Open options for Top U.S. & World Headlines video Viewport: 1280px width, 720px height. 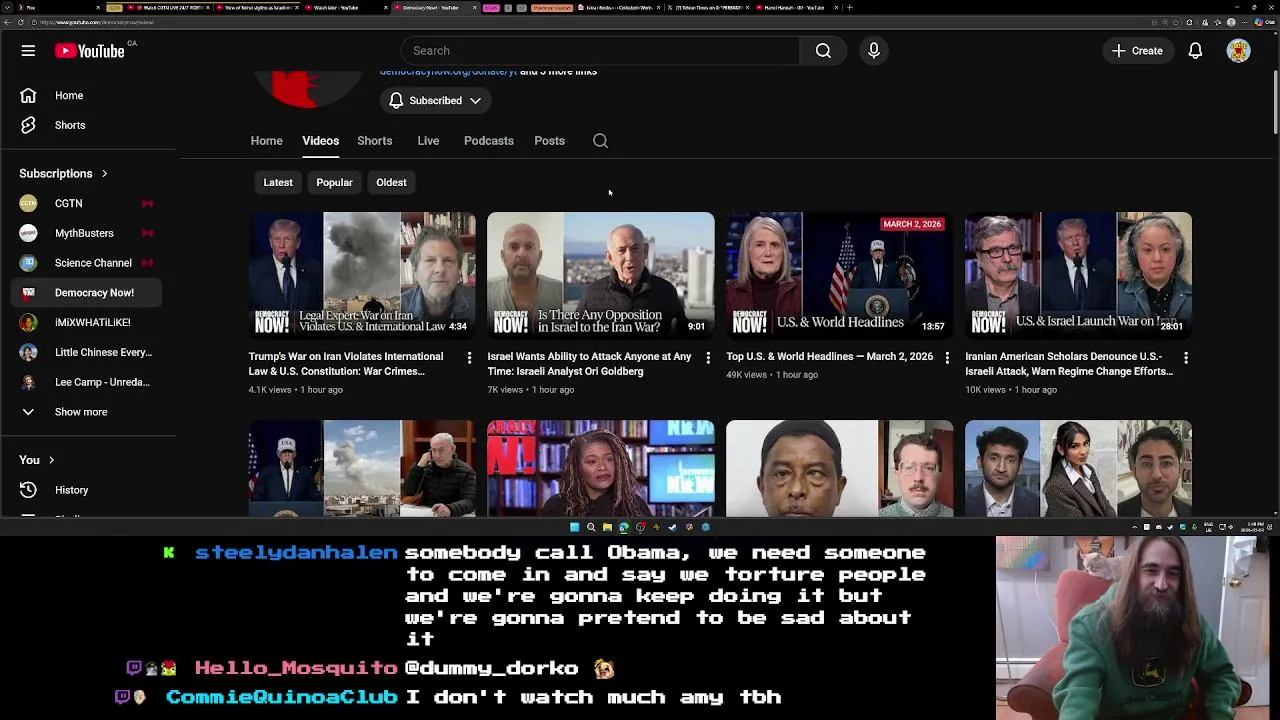click(x=947, y=357)
